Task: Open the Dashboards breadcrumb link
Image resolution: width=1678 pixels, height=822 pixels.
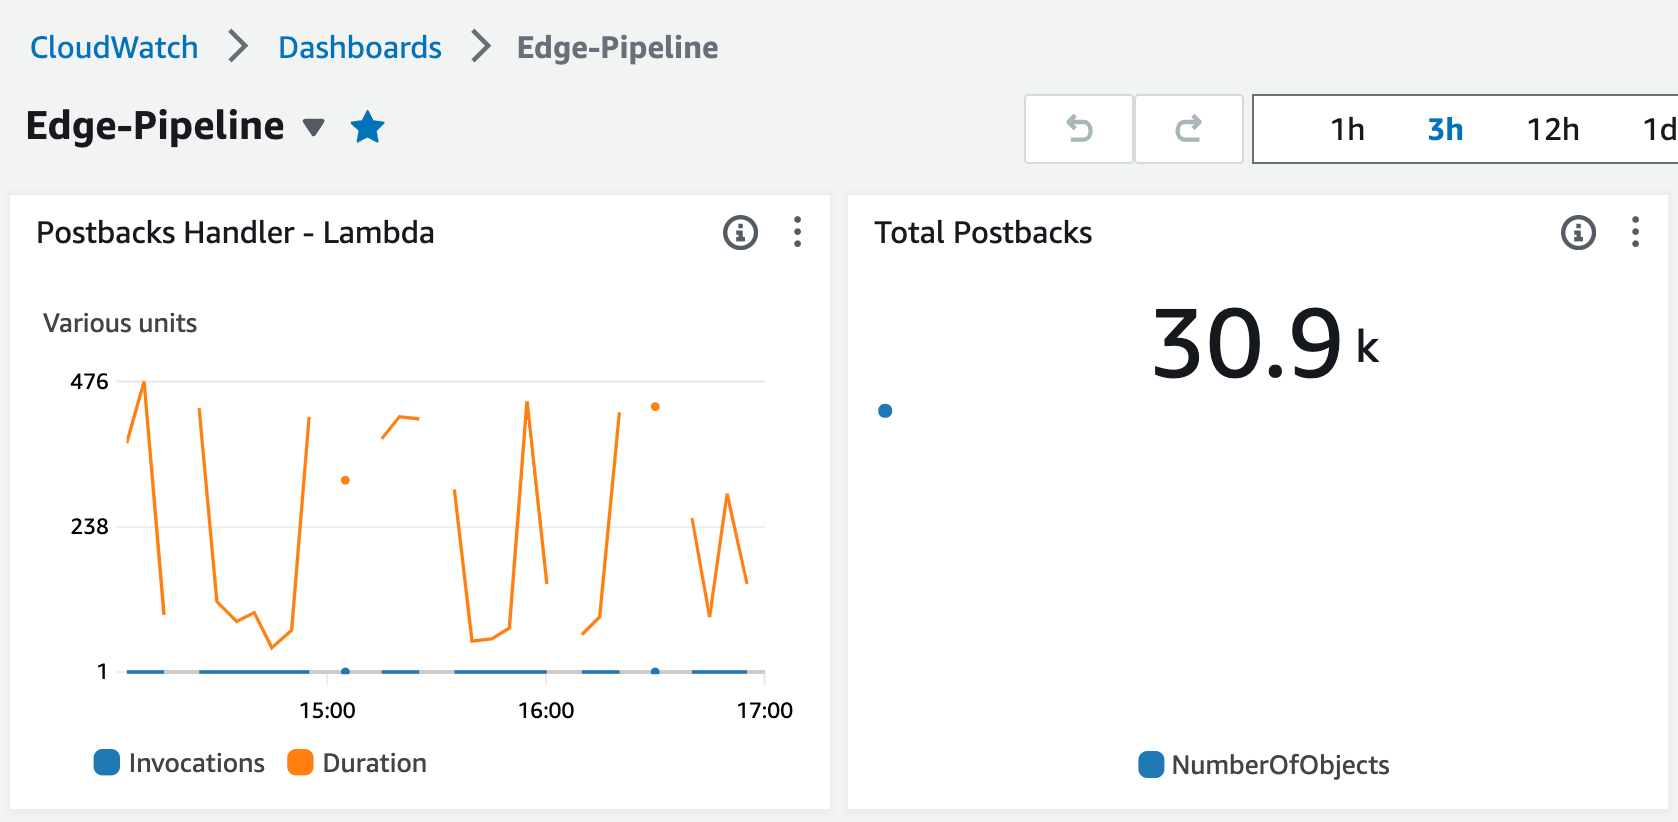Action: click(360, 47)
